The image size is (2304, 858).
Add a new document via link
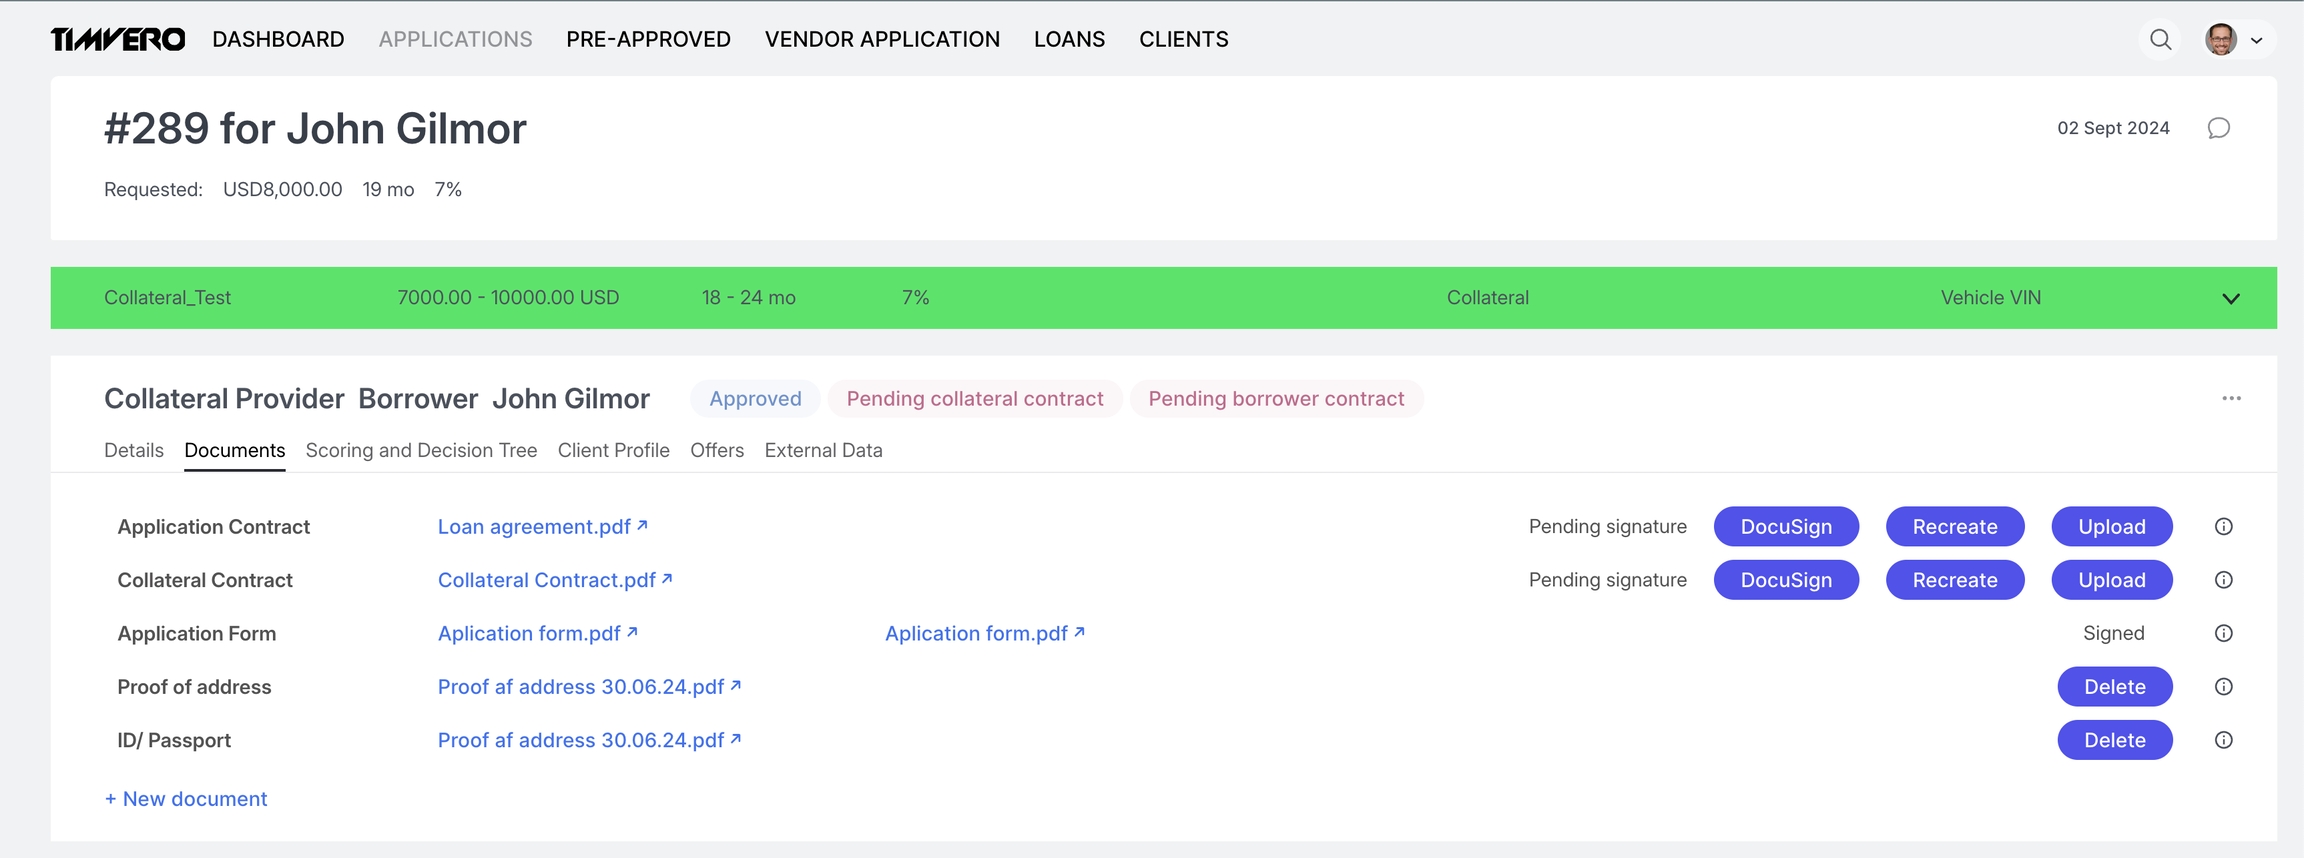pos(186,799)
